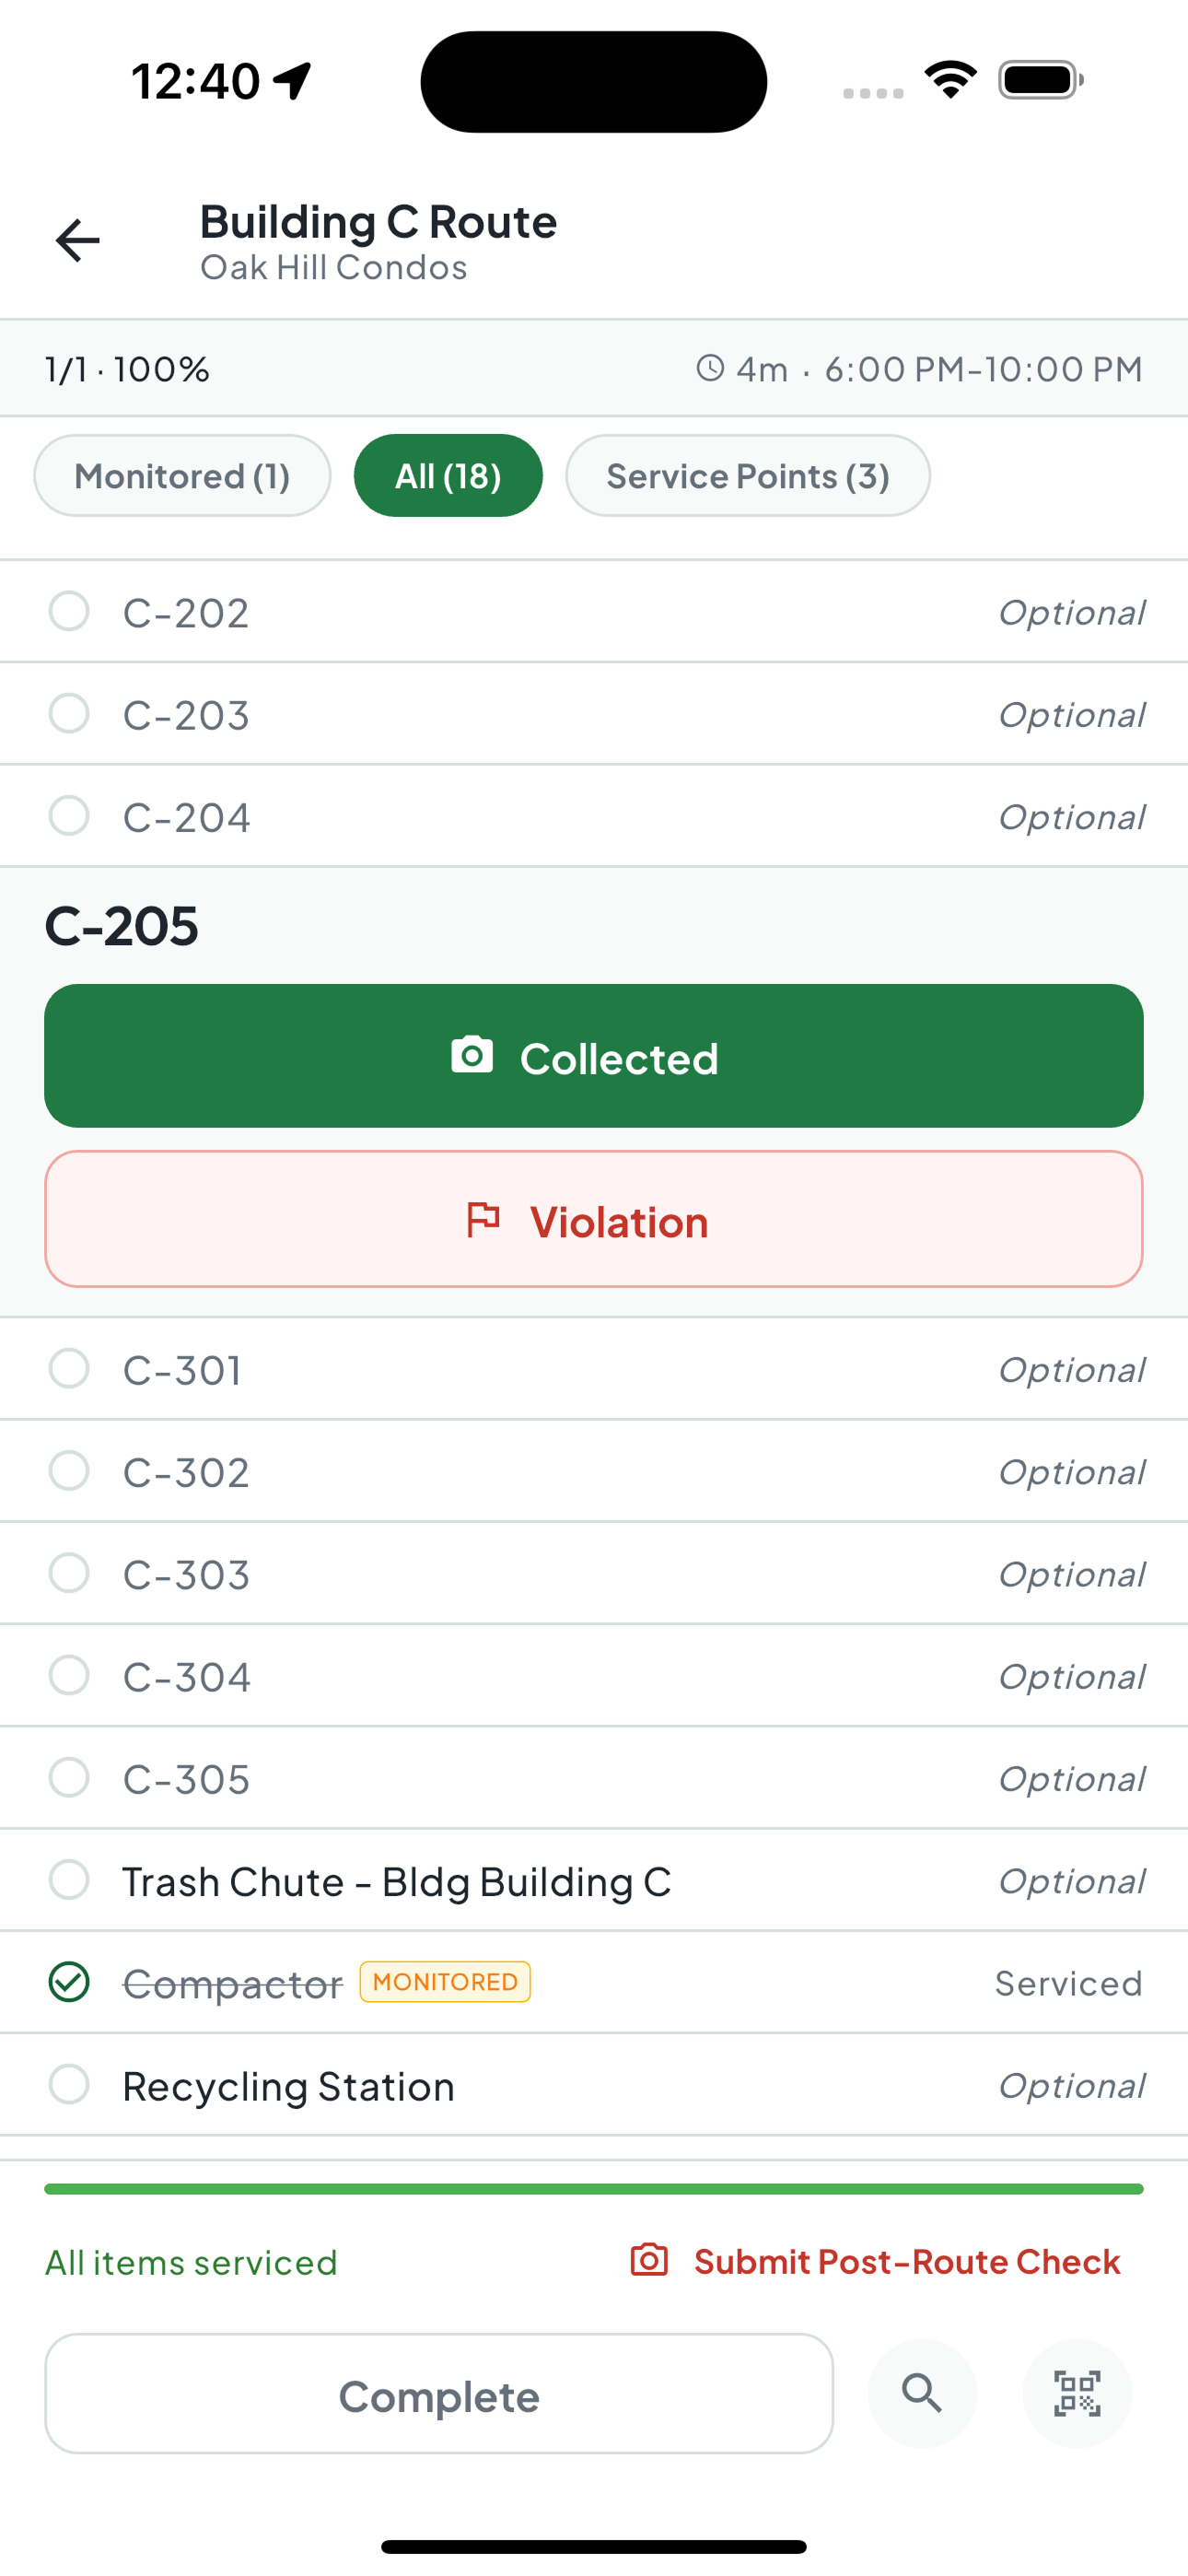Image resolution: width=1188 pixels, height=2576 pixels.
Task: Tap Submit Post-Route Check link
Action: pos(907,2261)
